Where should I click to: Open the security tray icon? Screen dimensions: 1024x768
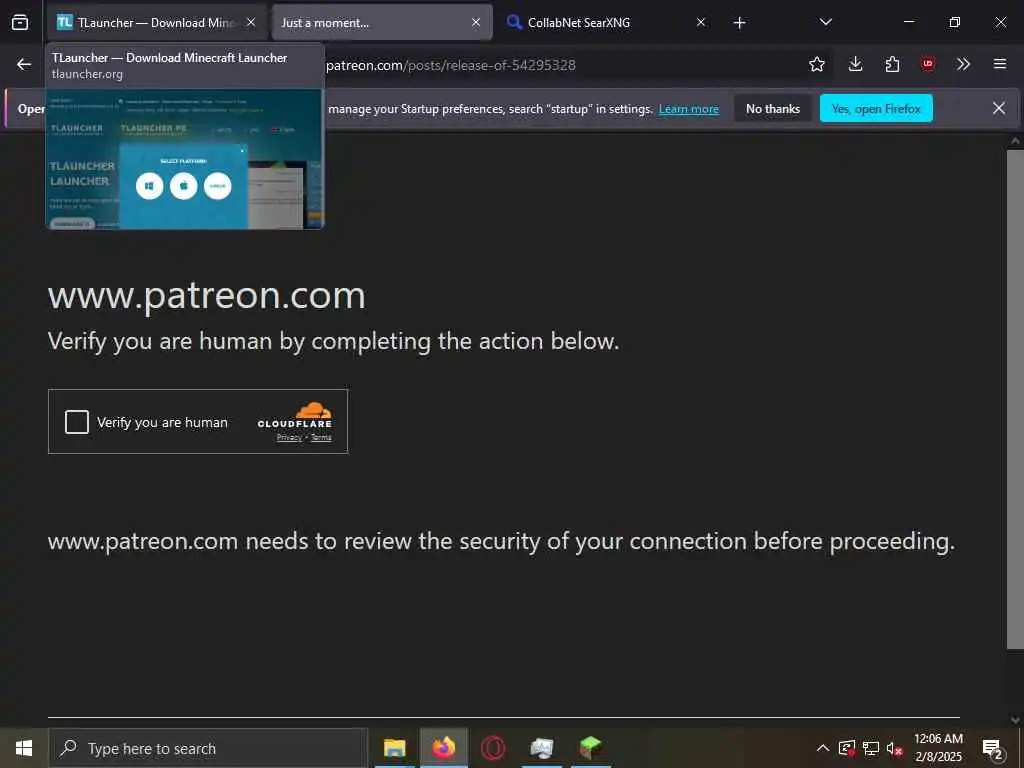tap(847, 748)
